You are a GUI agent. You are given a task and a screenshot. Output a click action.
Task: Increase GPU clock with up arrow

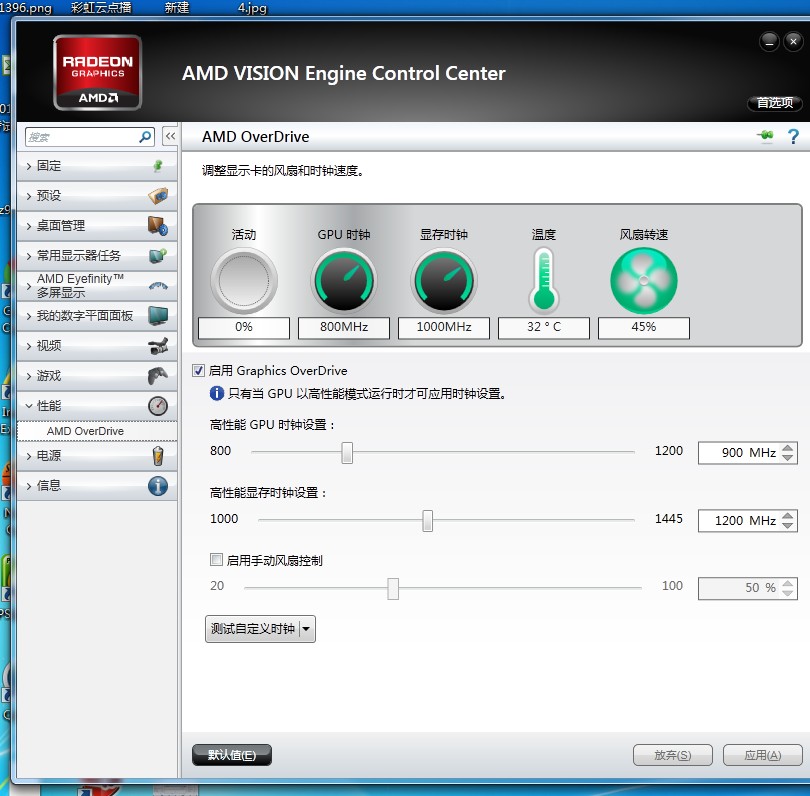[787, 448]
